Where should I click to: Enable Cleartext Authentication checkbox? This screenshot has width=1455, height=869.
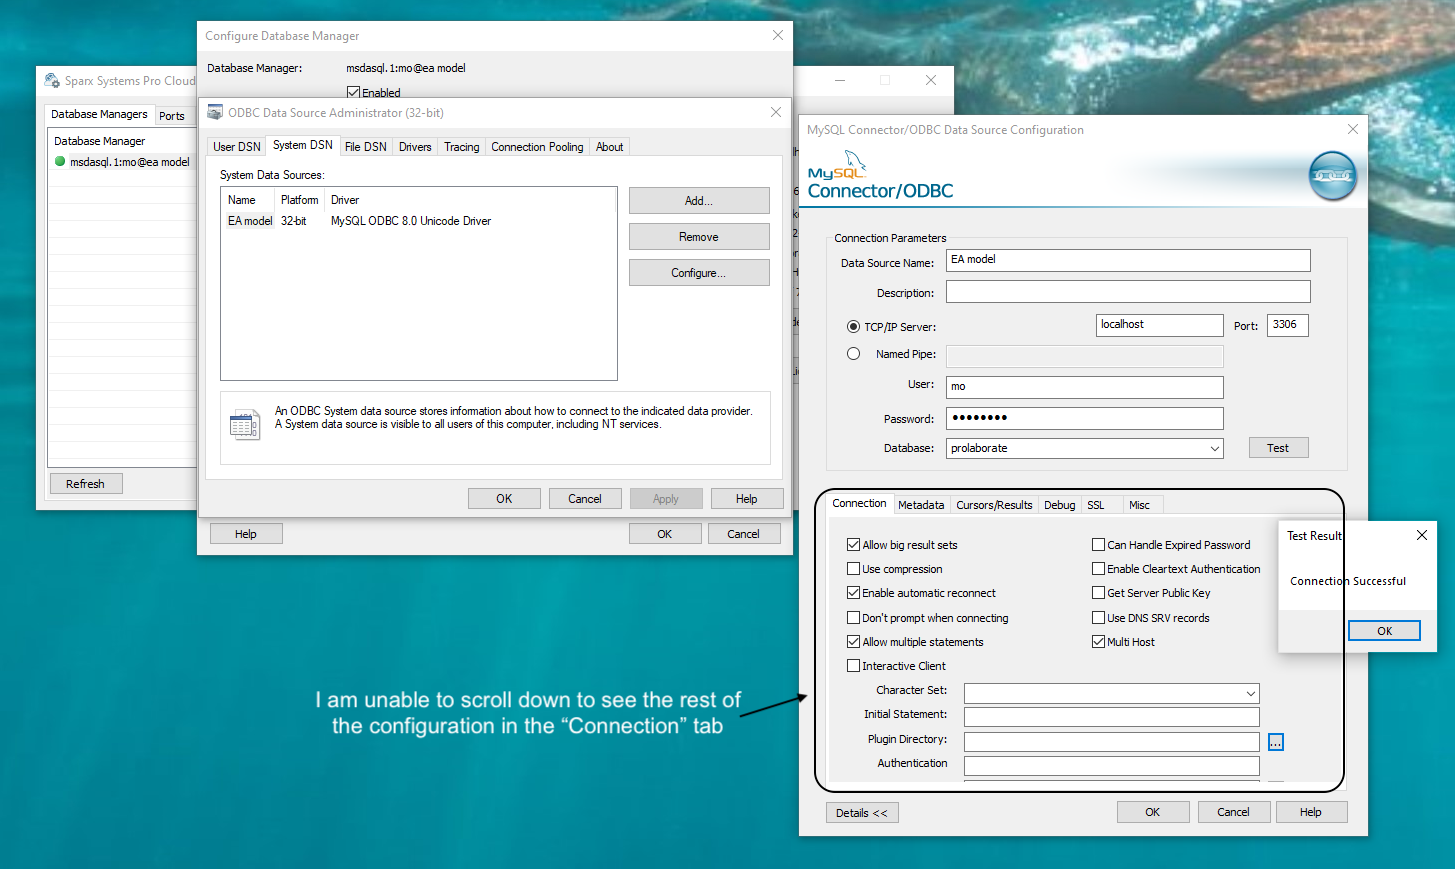tap(1098, 569)
